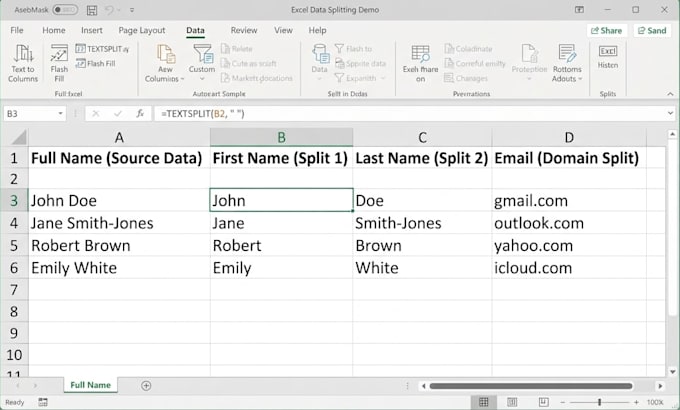
Task: Click into the formula bar text
Action: click(203, 114)
